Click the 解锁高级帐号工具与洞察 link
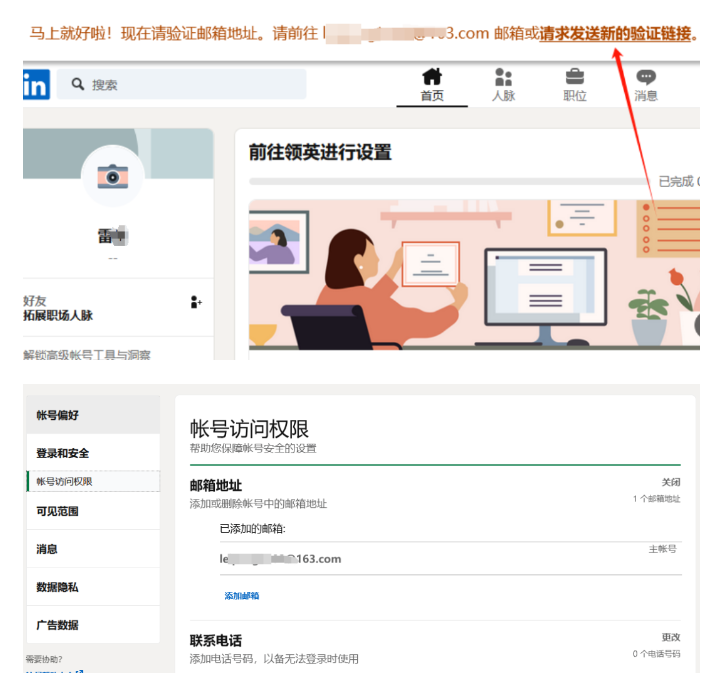 (87, 355)
